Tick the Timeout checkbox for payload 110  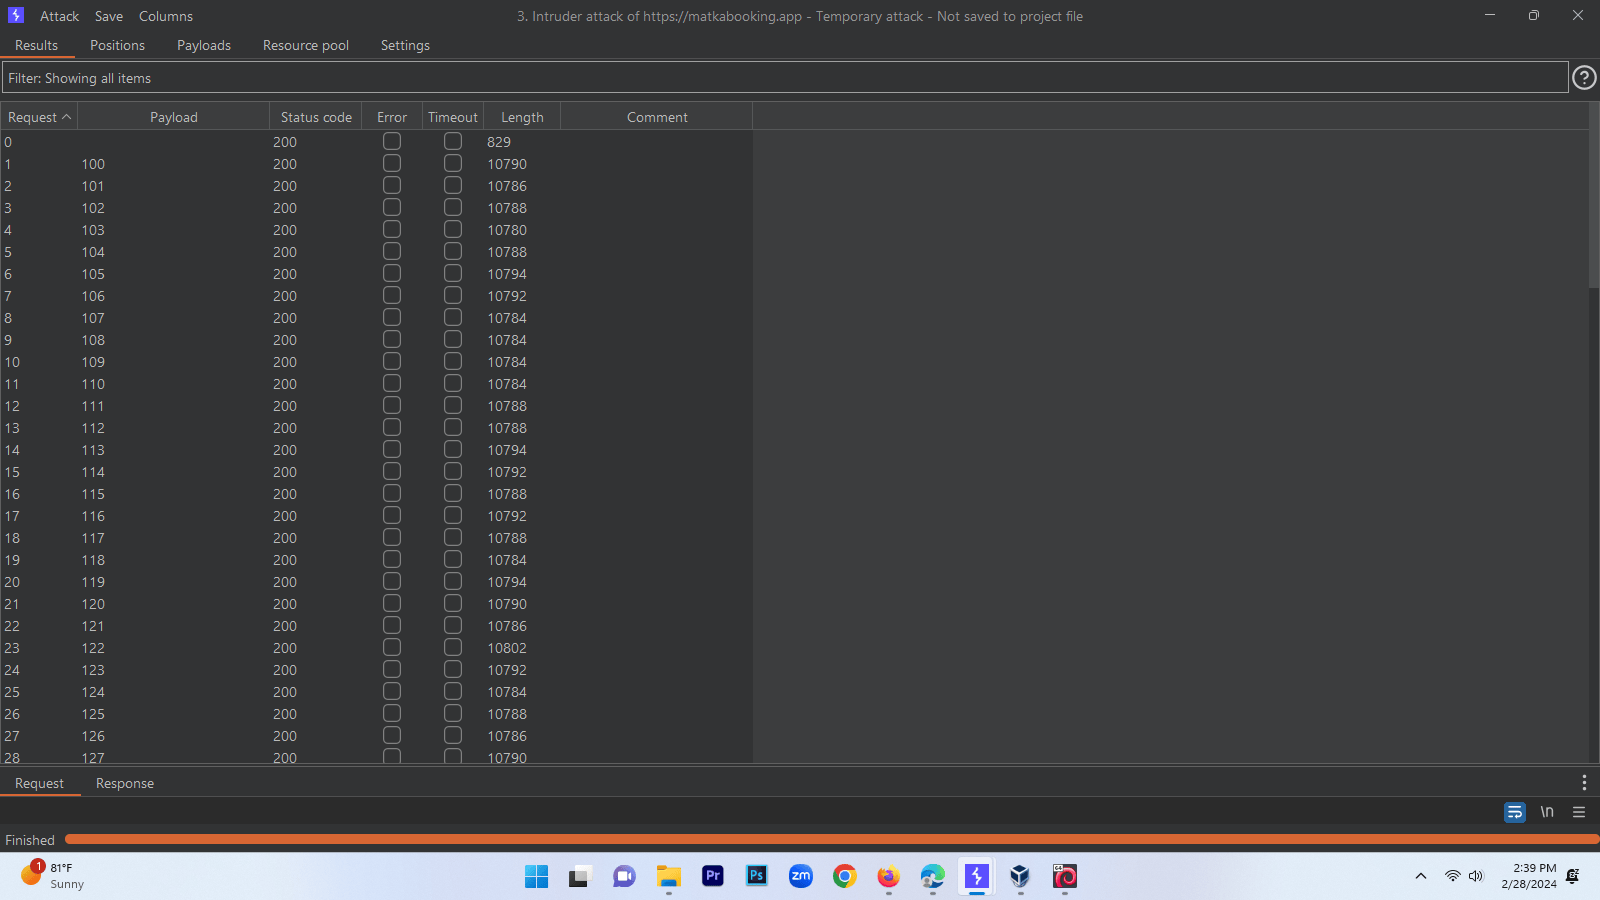(453, 383)
